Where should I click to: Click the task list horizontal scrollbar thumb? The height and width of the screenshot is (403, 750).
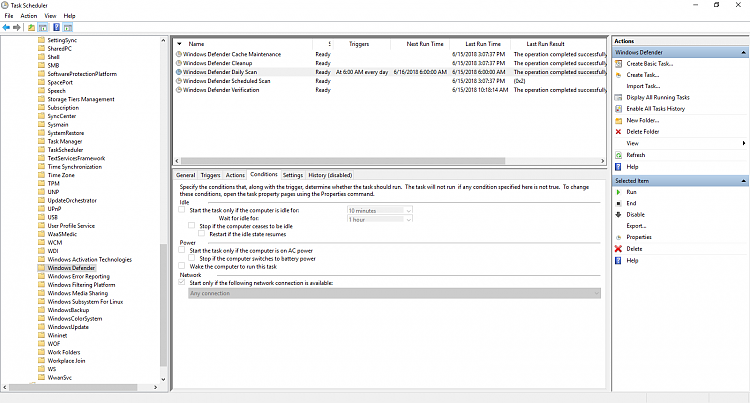click(343, 161)
